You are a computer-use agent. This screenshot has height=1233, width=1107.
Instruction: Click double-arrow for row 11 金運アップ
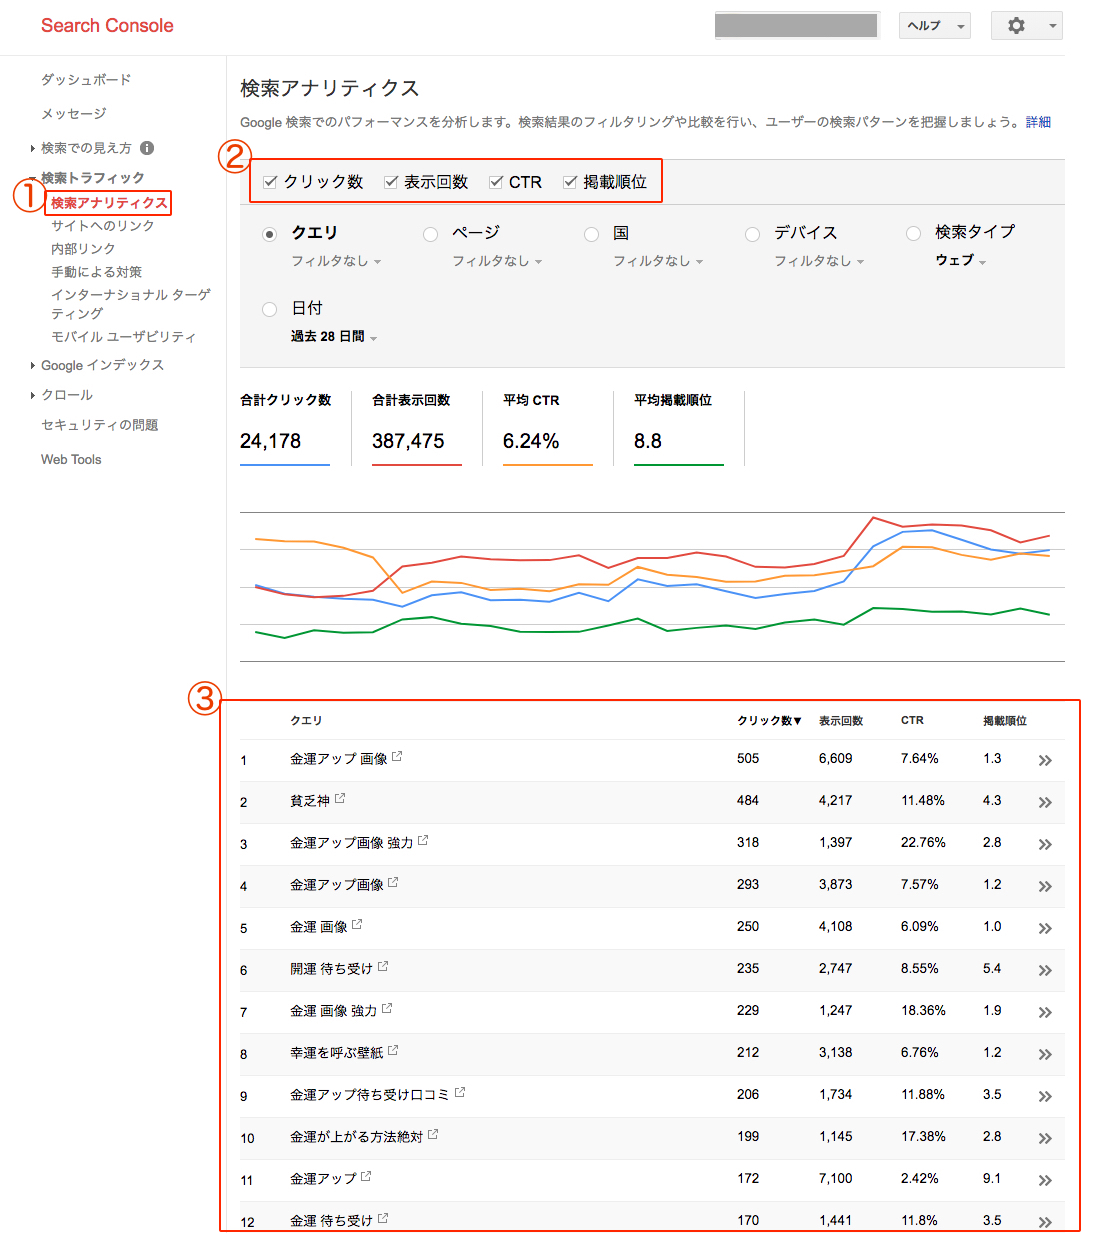point(1045,1180)
